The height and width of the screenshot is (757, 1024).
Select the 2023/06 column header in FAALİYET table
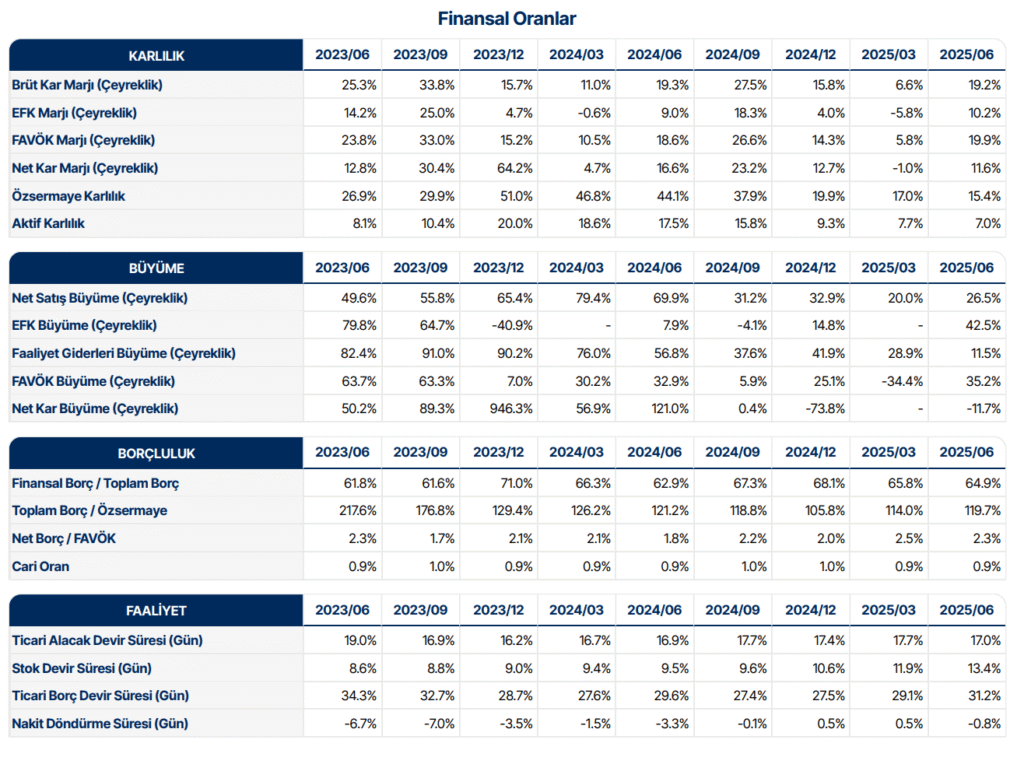click(x=341, y=610)
